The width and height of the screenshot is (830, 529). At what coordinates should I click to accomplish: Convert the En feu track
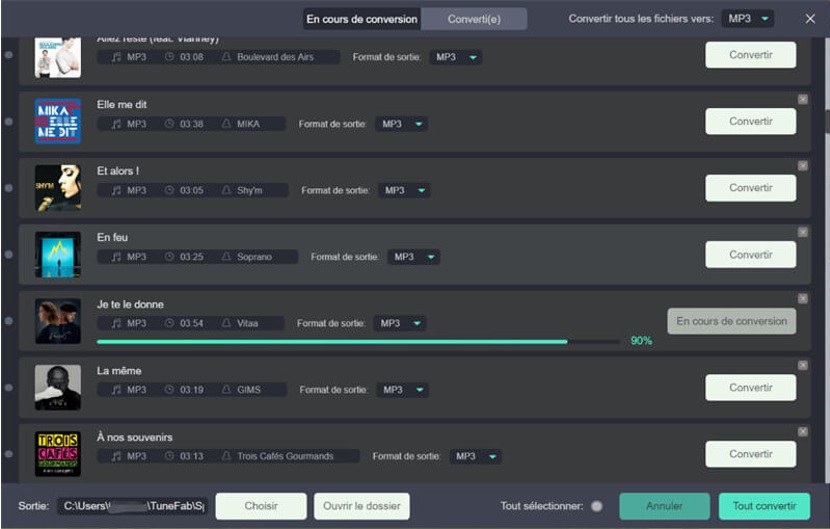coord(751,255)
